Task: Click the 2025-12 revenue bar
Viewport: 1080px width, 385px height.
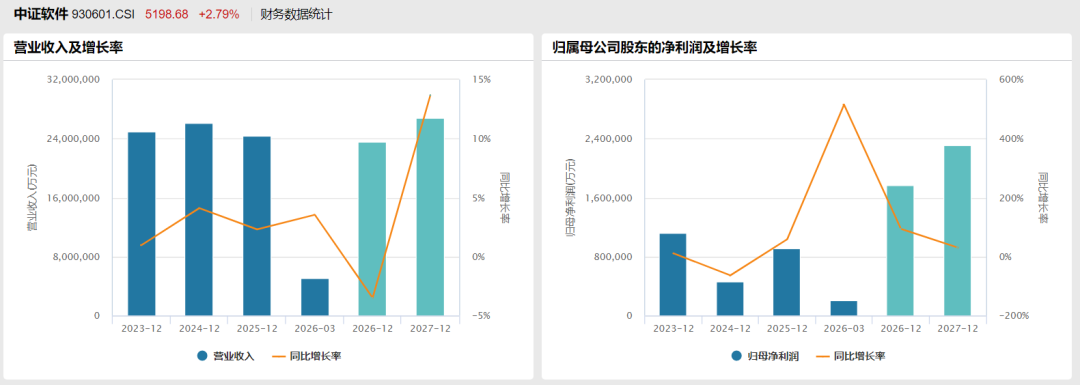Action: pos(257,226)
